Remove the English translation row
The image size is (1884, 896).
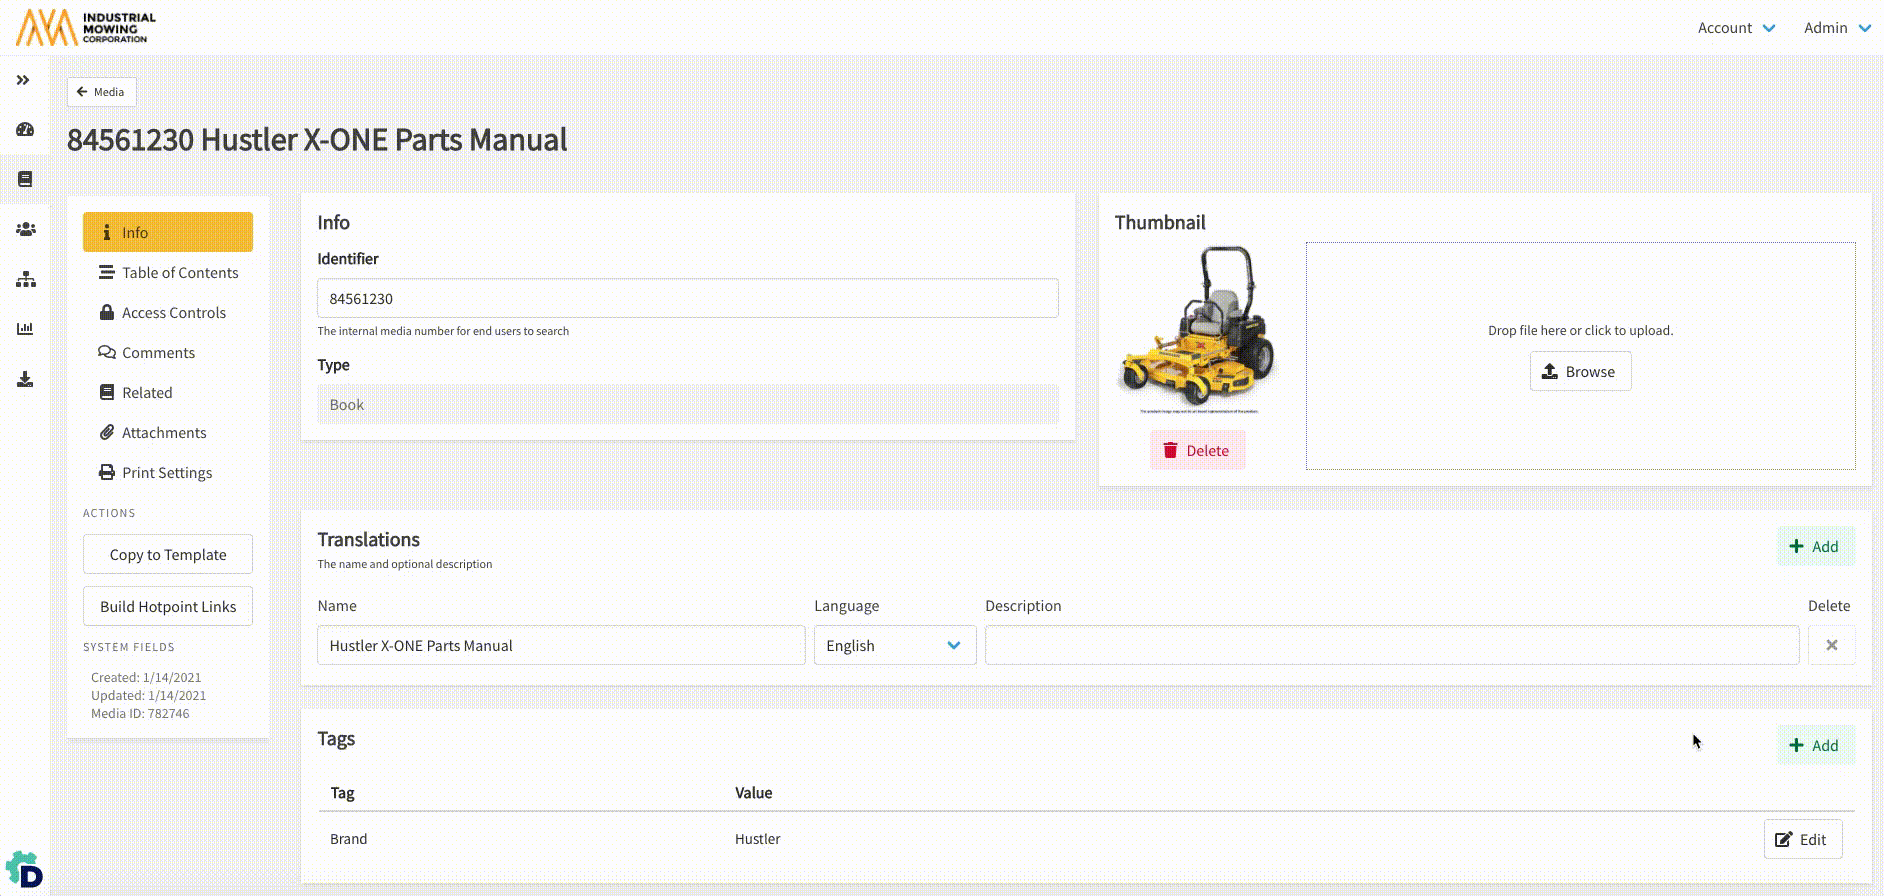(1831, 645)
